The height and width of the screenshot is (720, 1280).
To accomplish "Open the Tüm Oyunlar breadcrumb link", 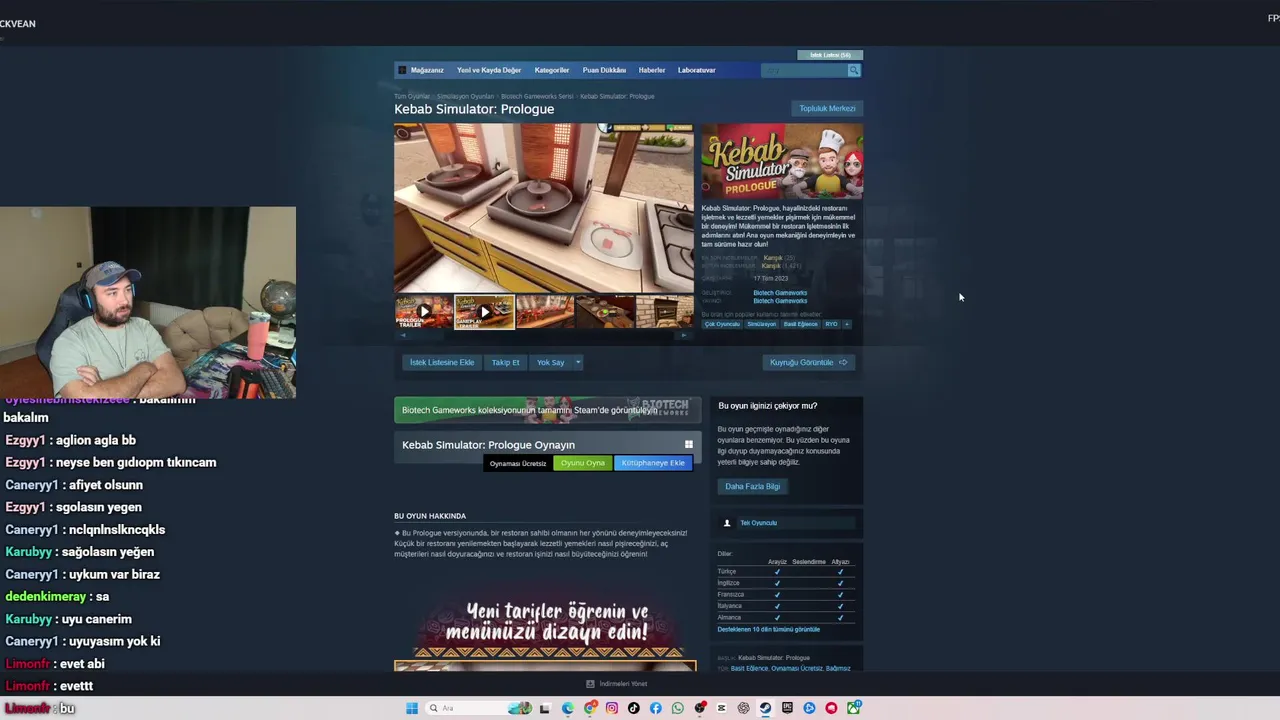I will [x=412, y=96].
